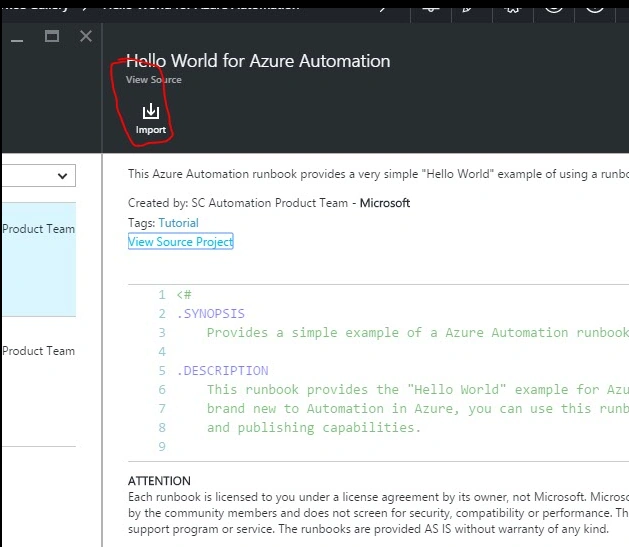Select the highlighted Product Team gallery item
The height and width of the screenshot is (547, 629).
click(39, 259)
